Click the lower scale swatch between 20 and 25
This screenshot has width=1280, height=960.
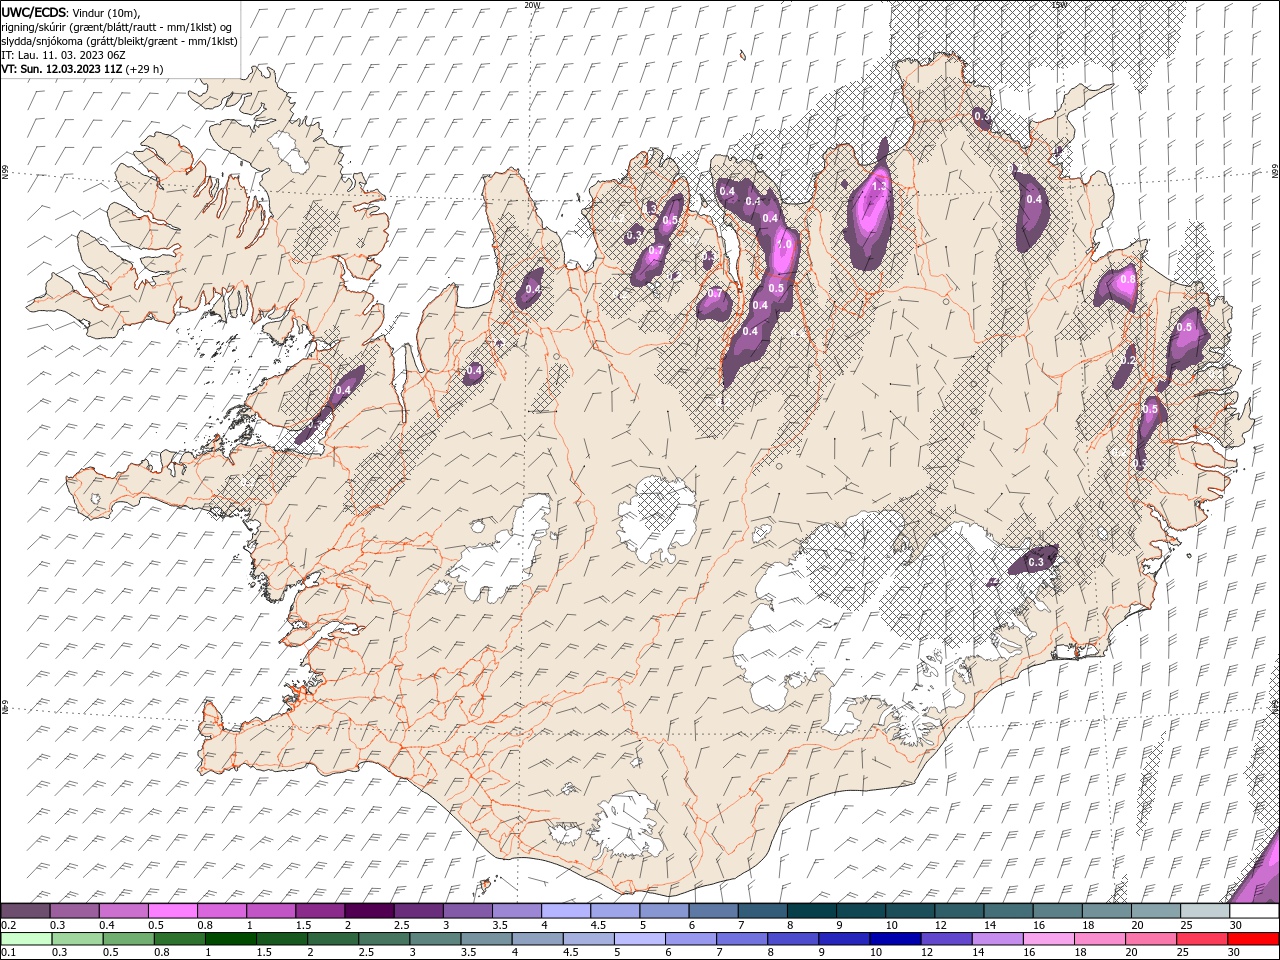1149,939
